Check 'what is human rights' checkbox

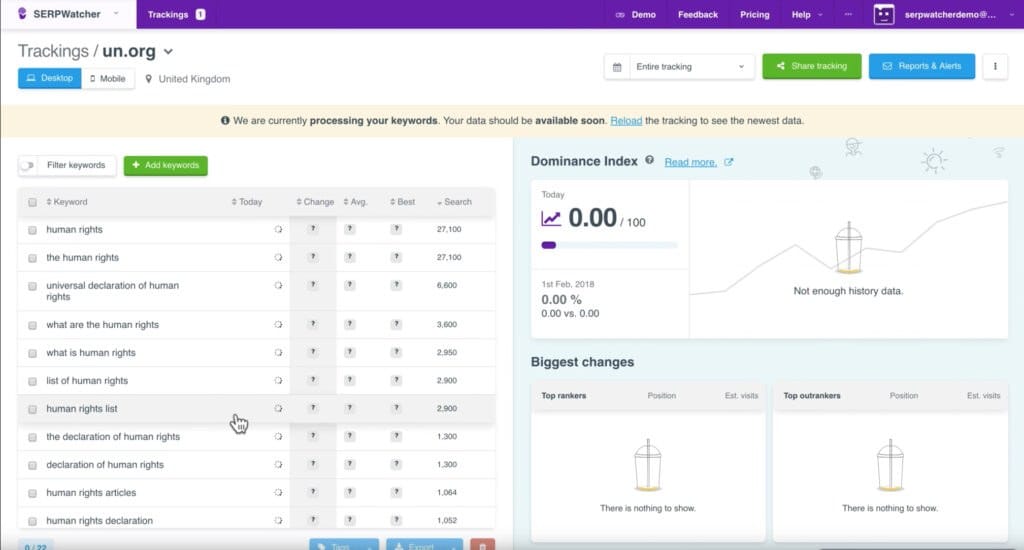(32, 353)
